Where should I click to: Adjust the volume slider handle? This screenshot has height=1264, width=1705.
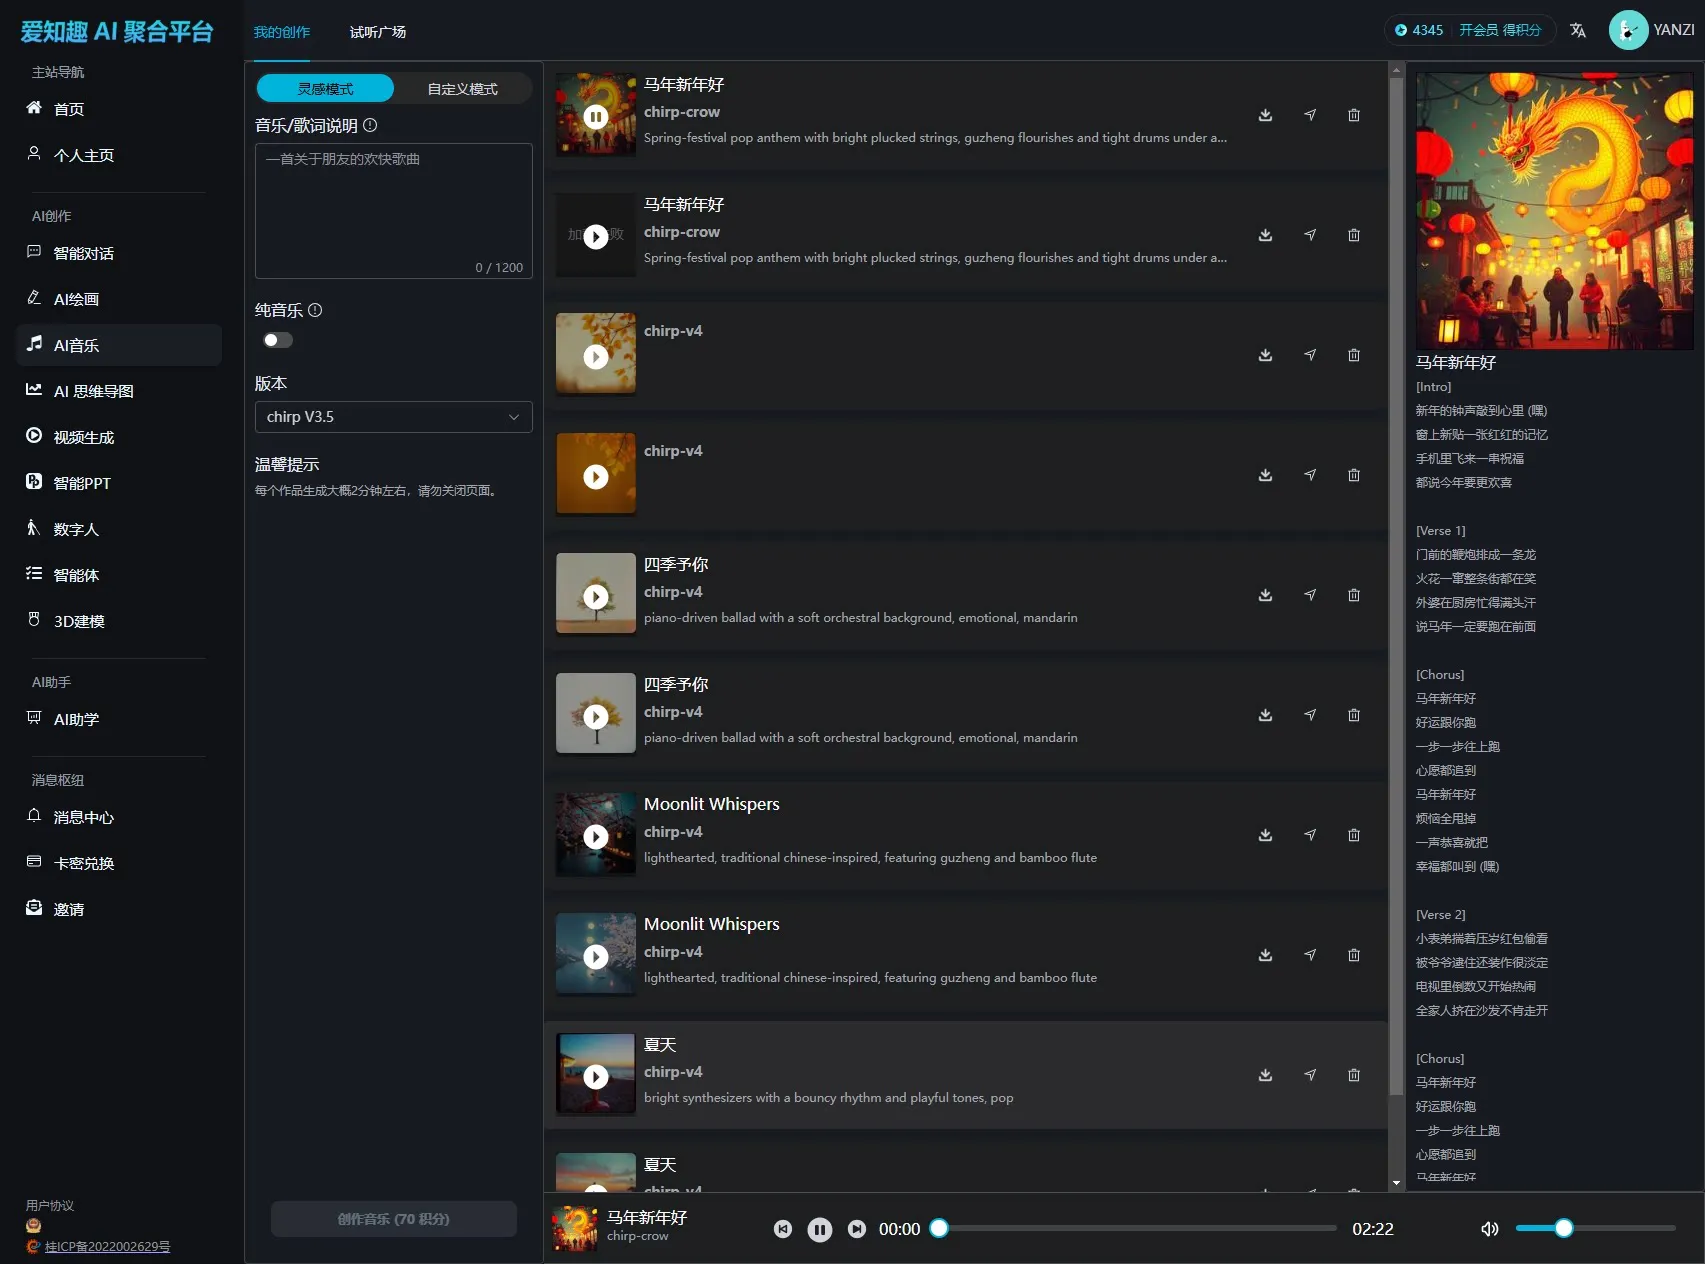tap(1564, 1228)
